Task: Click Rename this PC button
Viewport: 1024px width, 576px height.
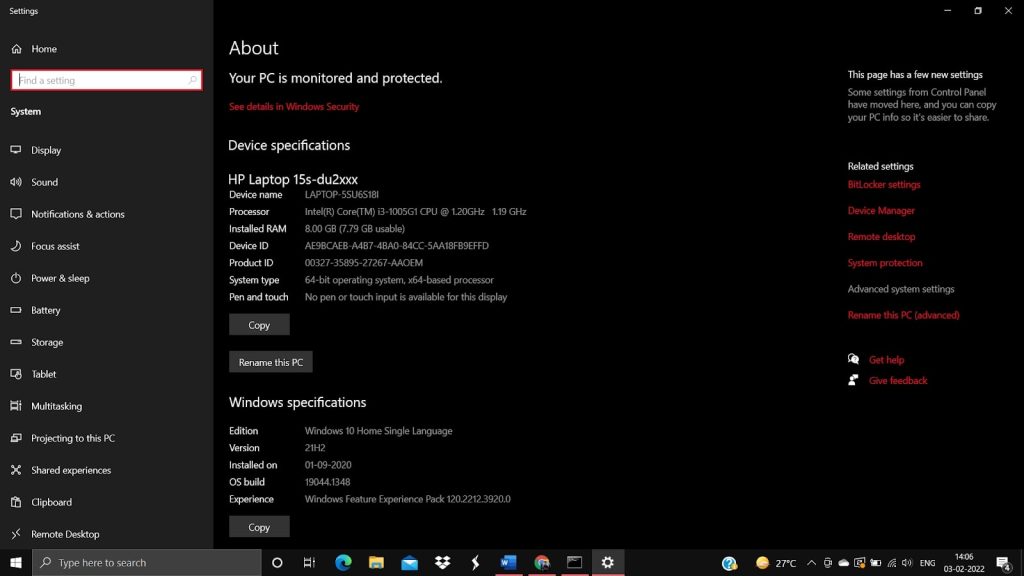Action: pyautogui.click(x=270, y=362)
